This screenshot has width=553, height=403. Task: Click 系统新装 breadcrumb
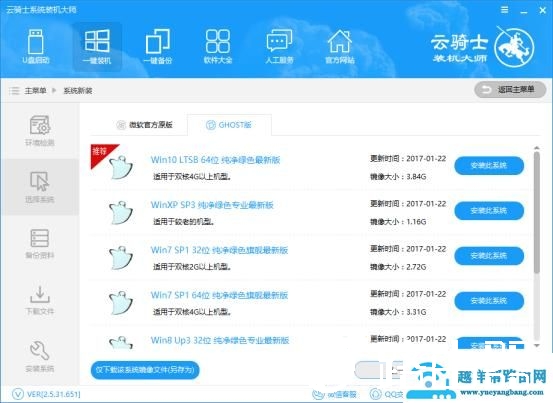tap(78, 91)
